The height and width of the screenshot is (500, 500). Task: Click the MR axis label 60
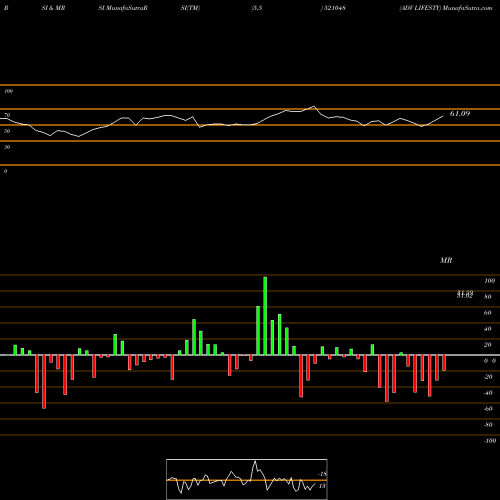coord(488,313)
